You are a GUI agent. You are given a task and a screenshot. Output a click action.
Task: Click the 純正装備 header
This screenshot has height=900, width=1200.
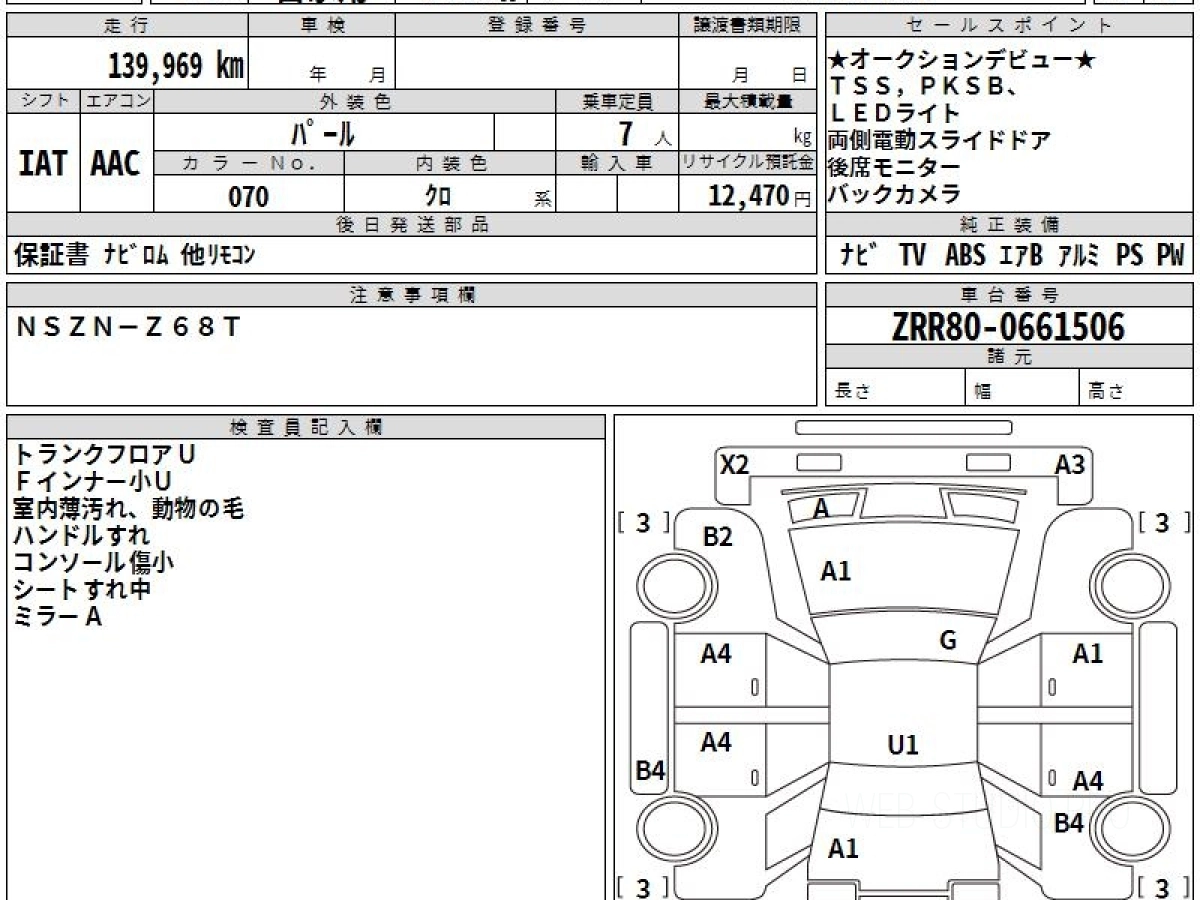pos(1009,225)
